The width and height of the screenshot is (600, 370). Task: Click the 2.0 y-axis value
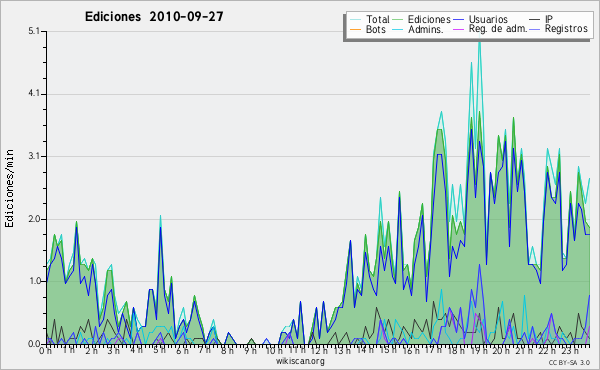click(x=34, y=219)
